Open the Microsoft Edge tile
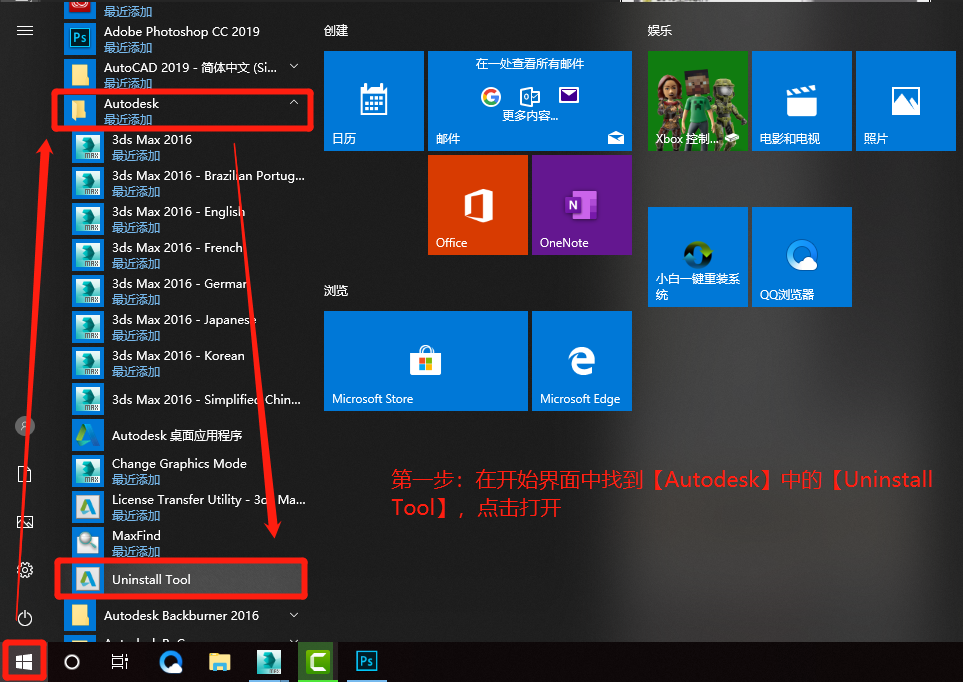The image size is (963, 682). tap(582, 361)
